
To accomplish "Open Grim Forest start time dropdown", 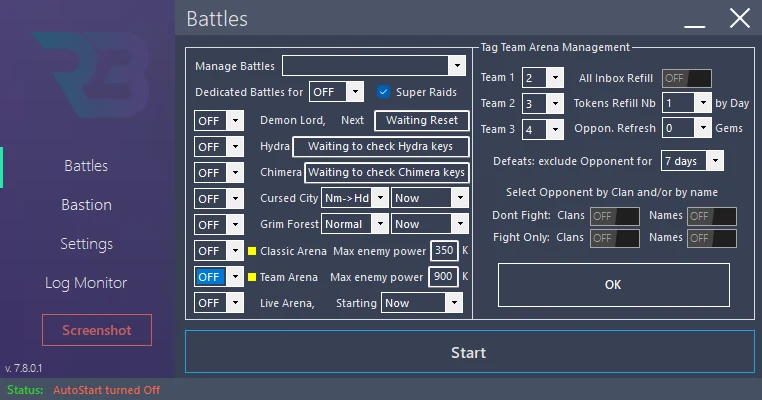I will click(430, 224).
